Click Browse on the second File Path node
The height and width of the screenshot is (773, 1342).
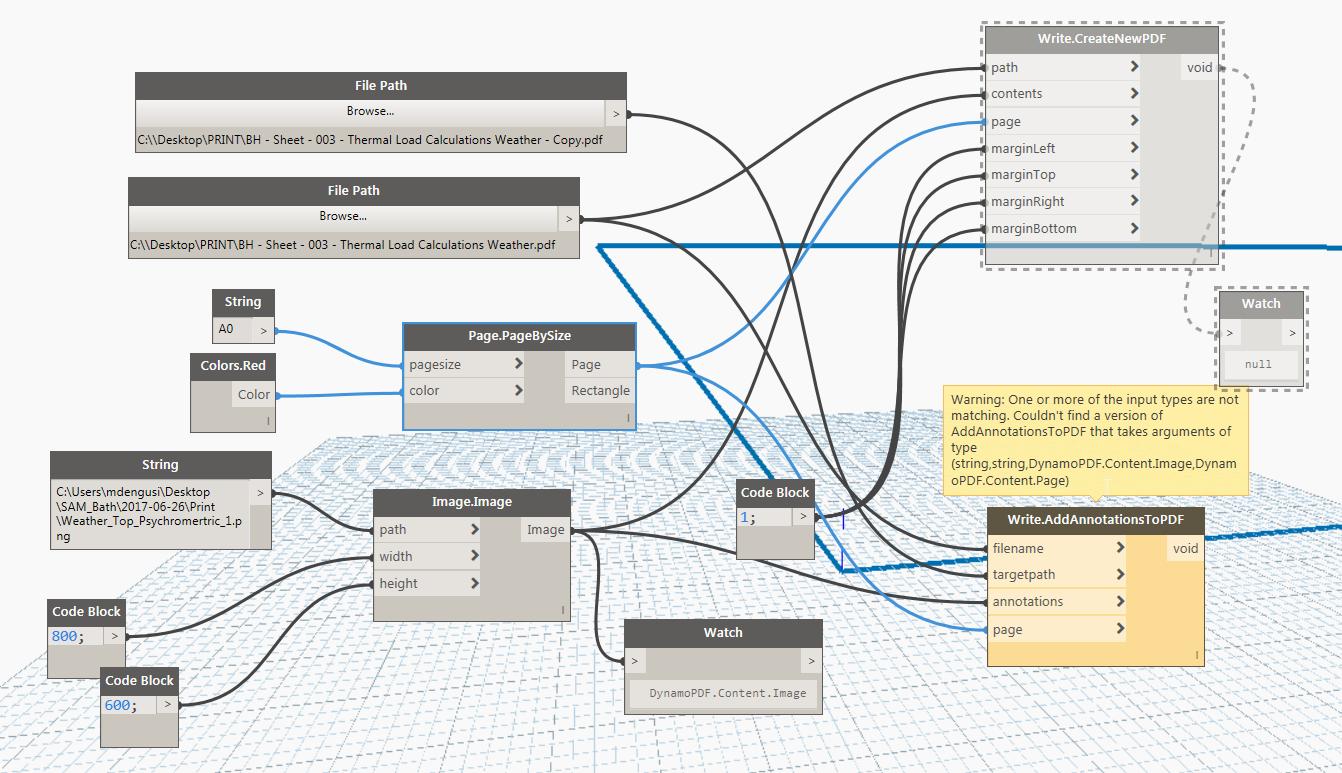tap(342, 217)
